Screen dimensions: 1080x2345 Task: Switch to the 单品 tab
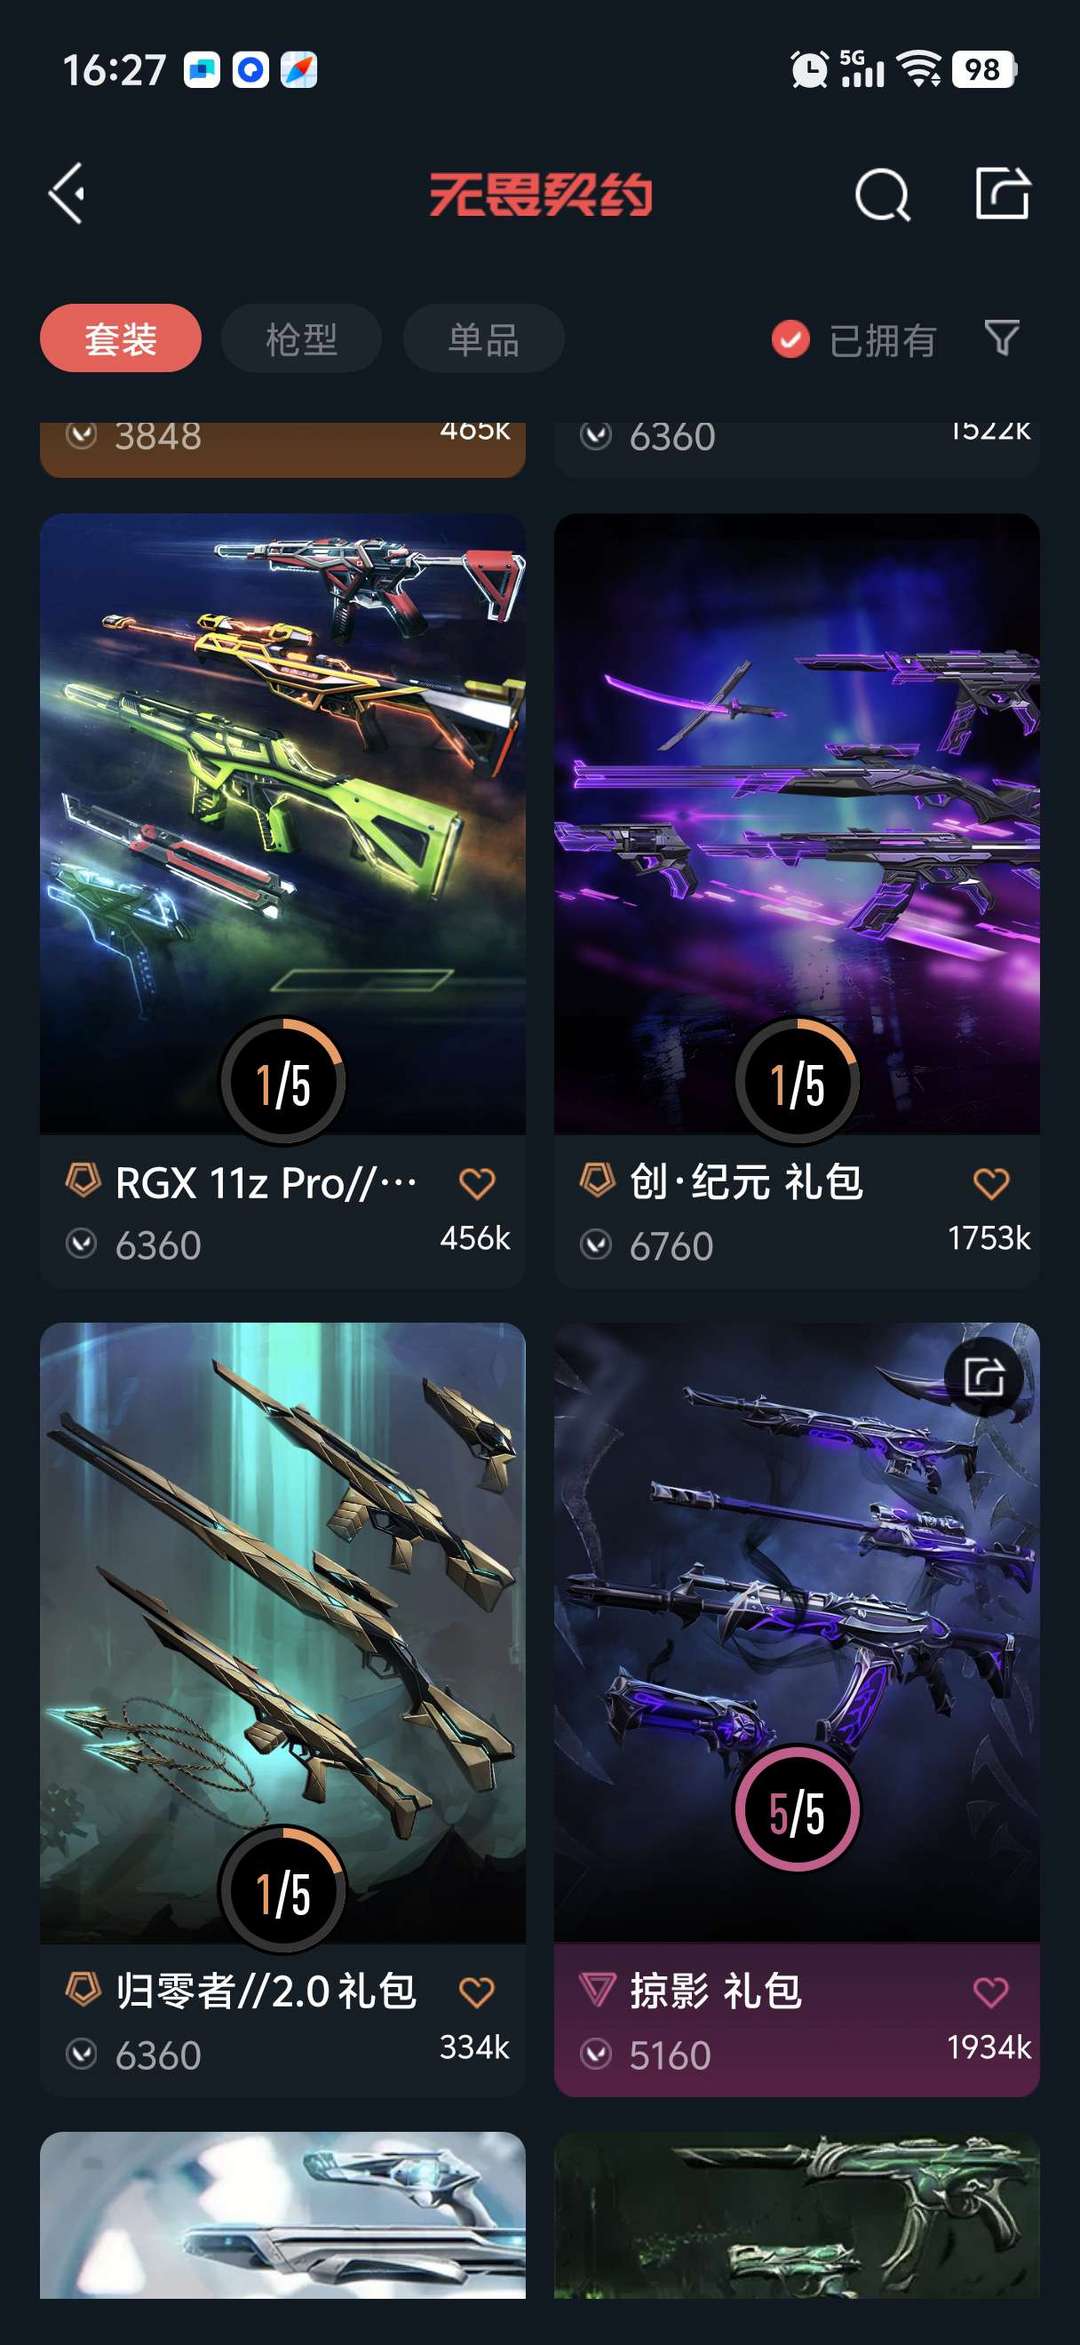[483, 338]
